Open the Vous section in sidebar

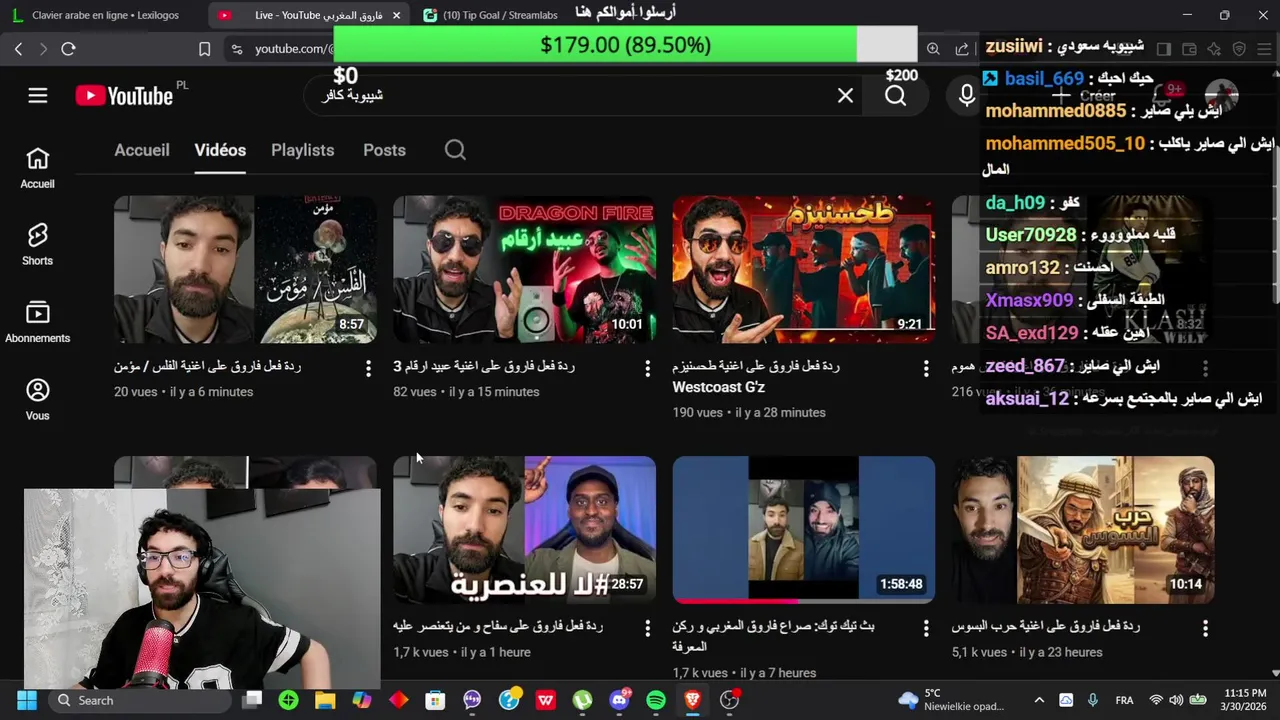(38, 400)
